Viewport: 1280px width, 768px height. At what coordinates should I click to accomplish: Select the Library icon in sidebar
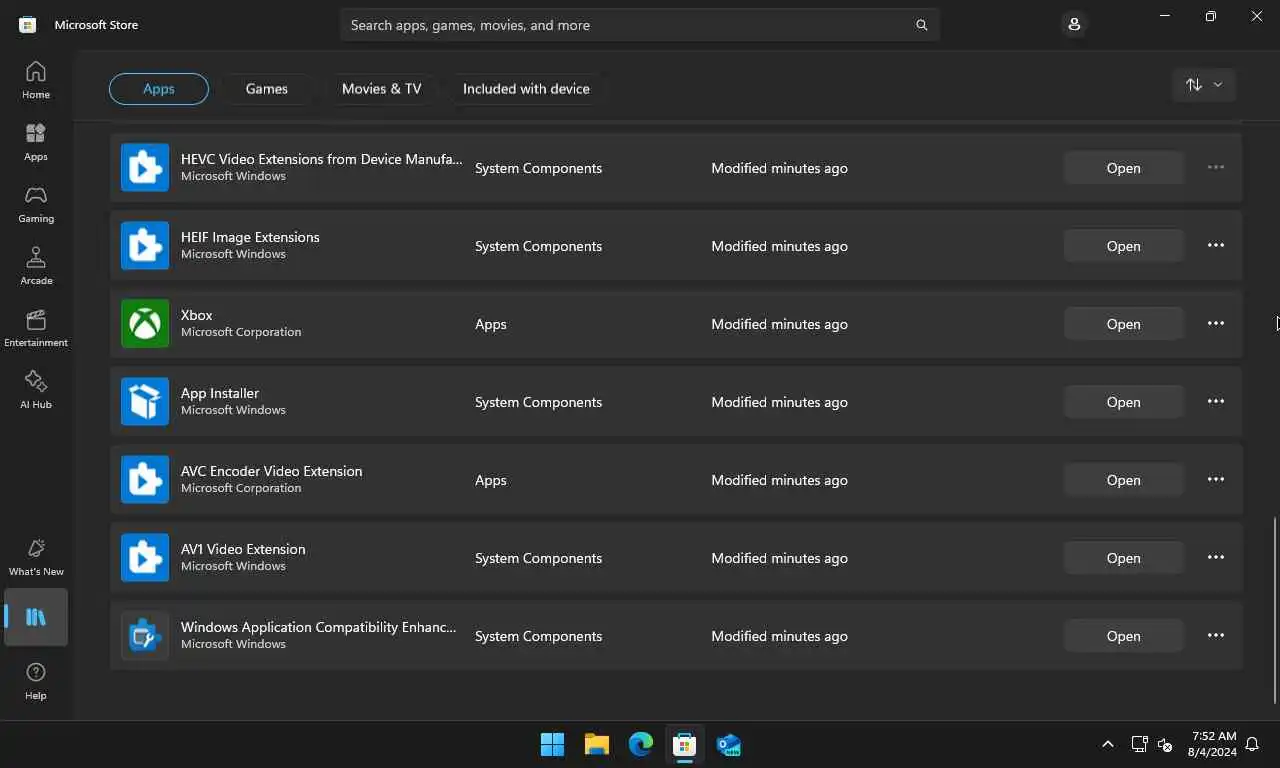[x=36, y=617]
